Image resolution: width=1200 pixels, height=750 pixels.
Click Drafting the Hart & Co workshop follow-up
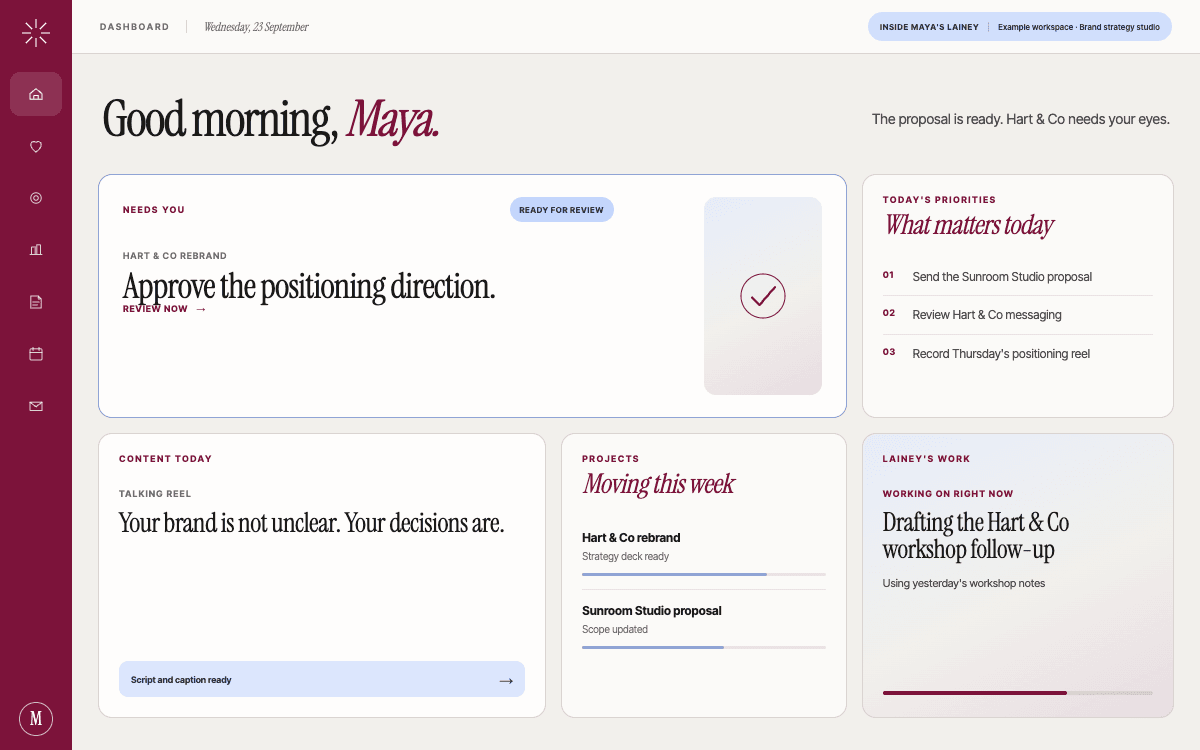click(x=976, y=536)
